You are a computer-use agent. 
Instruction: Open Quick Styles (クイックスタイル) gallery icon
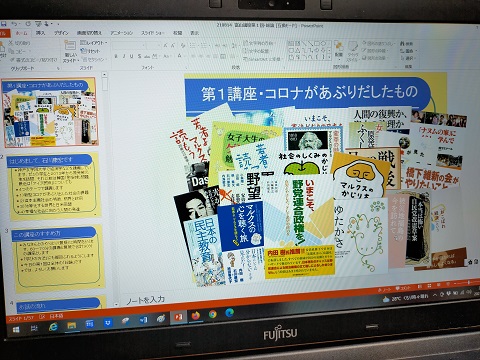353,51
